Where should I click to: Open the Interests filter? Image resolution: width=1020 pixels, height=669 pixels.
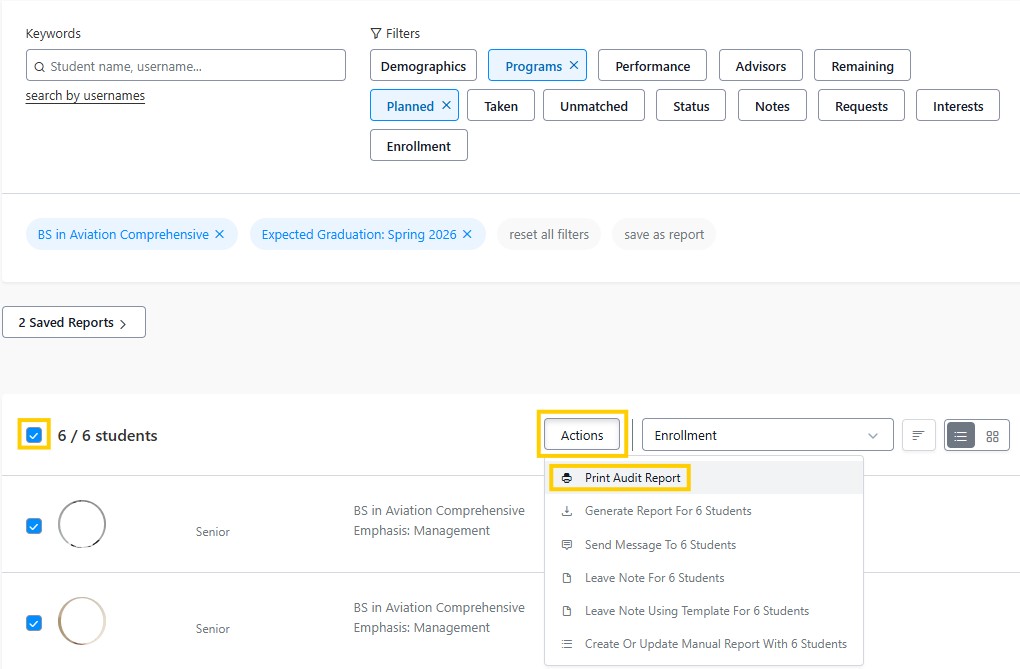958,105
